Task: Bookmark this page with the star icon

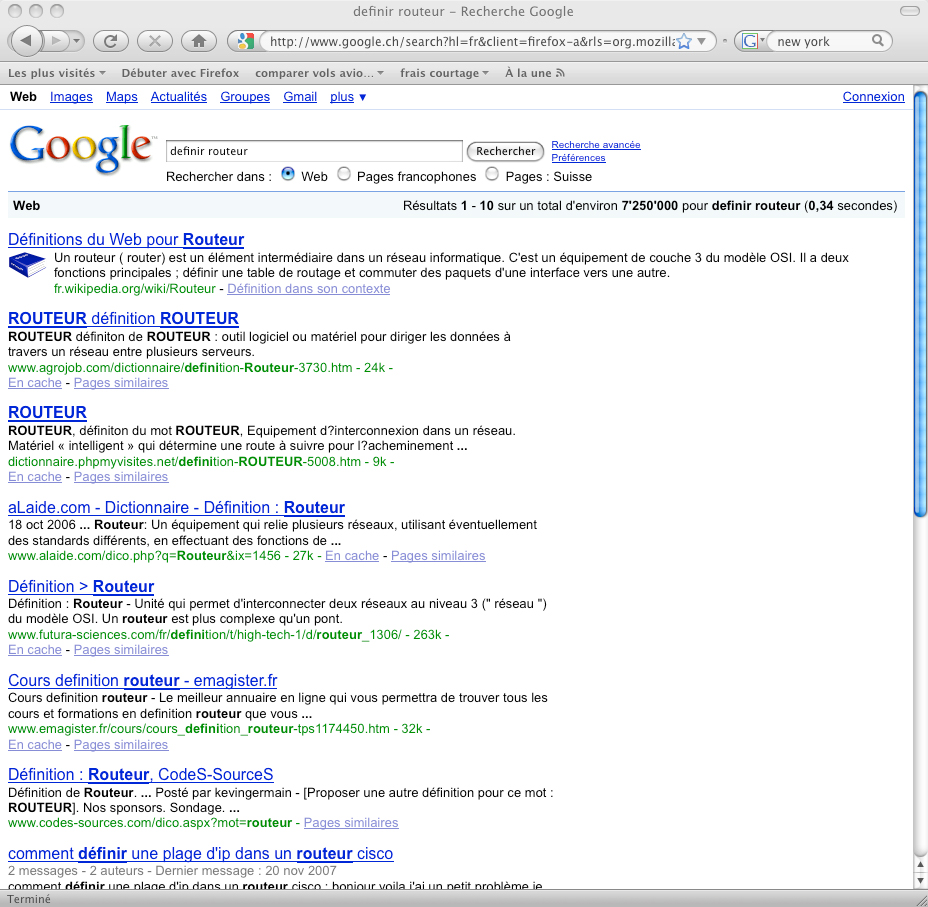Action: pos(684,41)
